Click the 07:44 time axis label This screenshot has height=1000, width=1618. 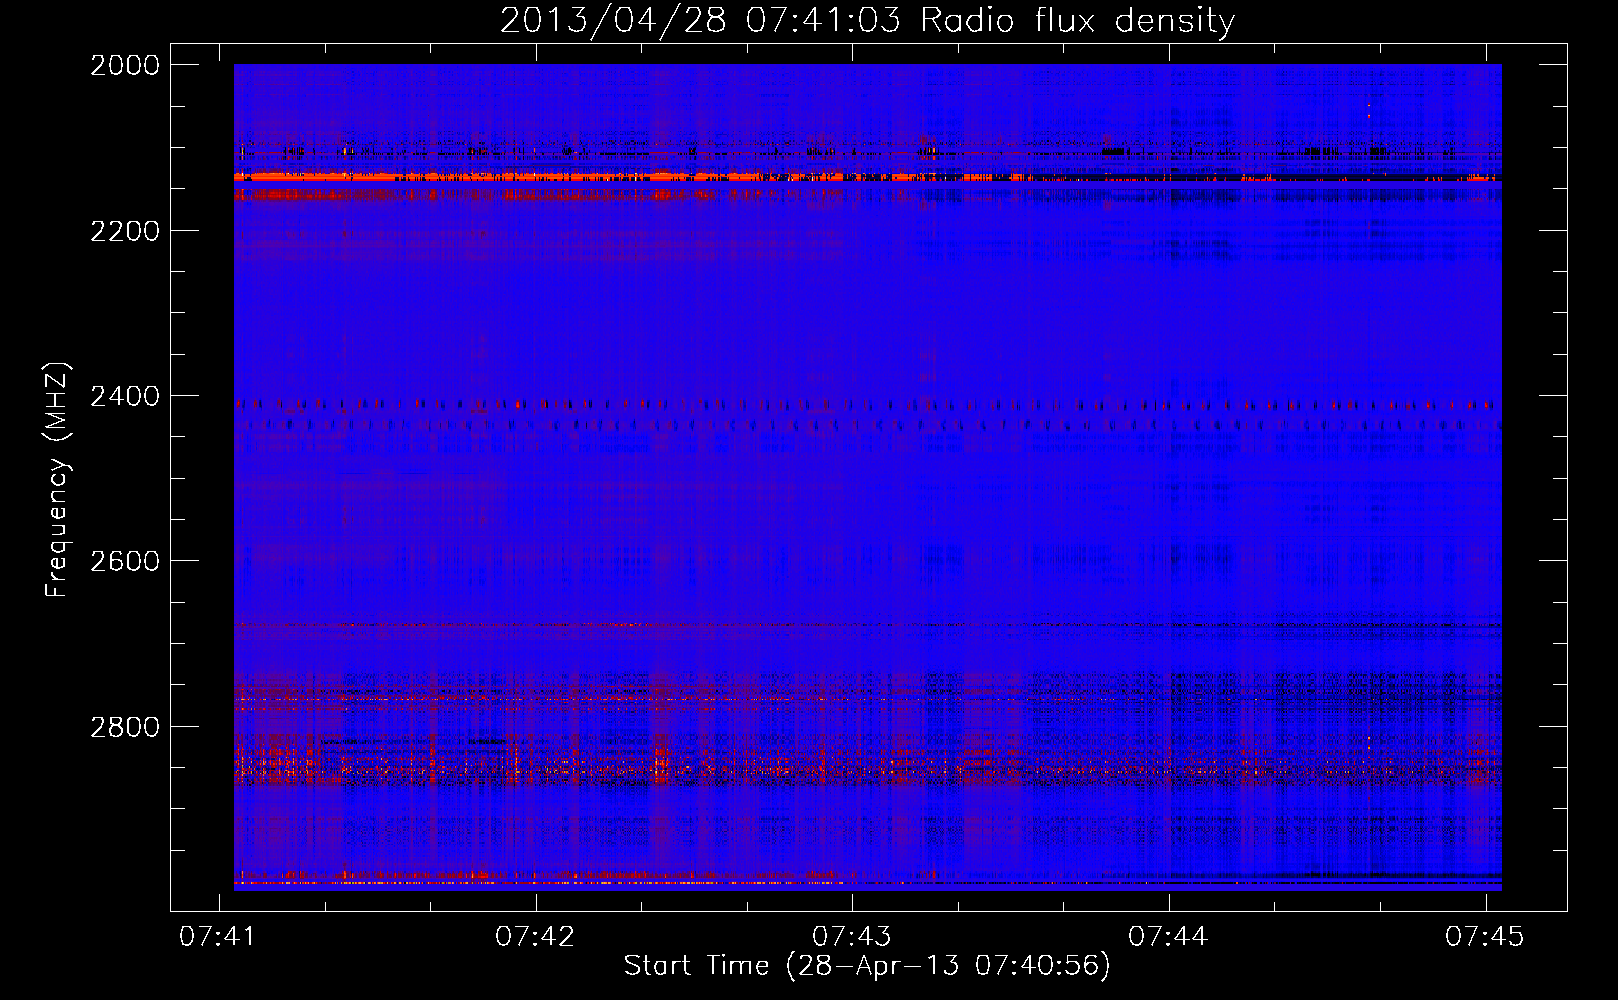tap(1168, 936)
